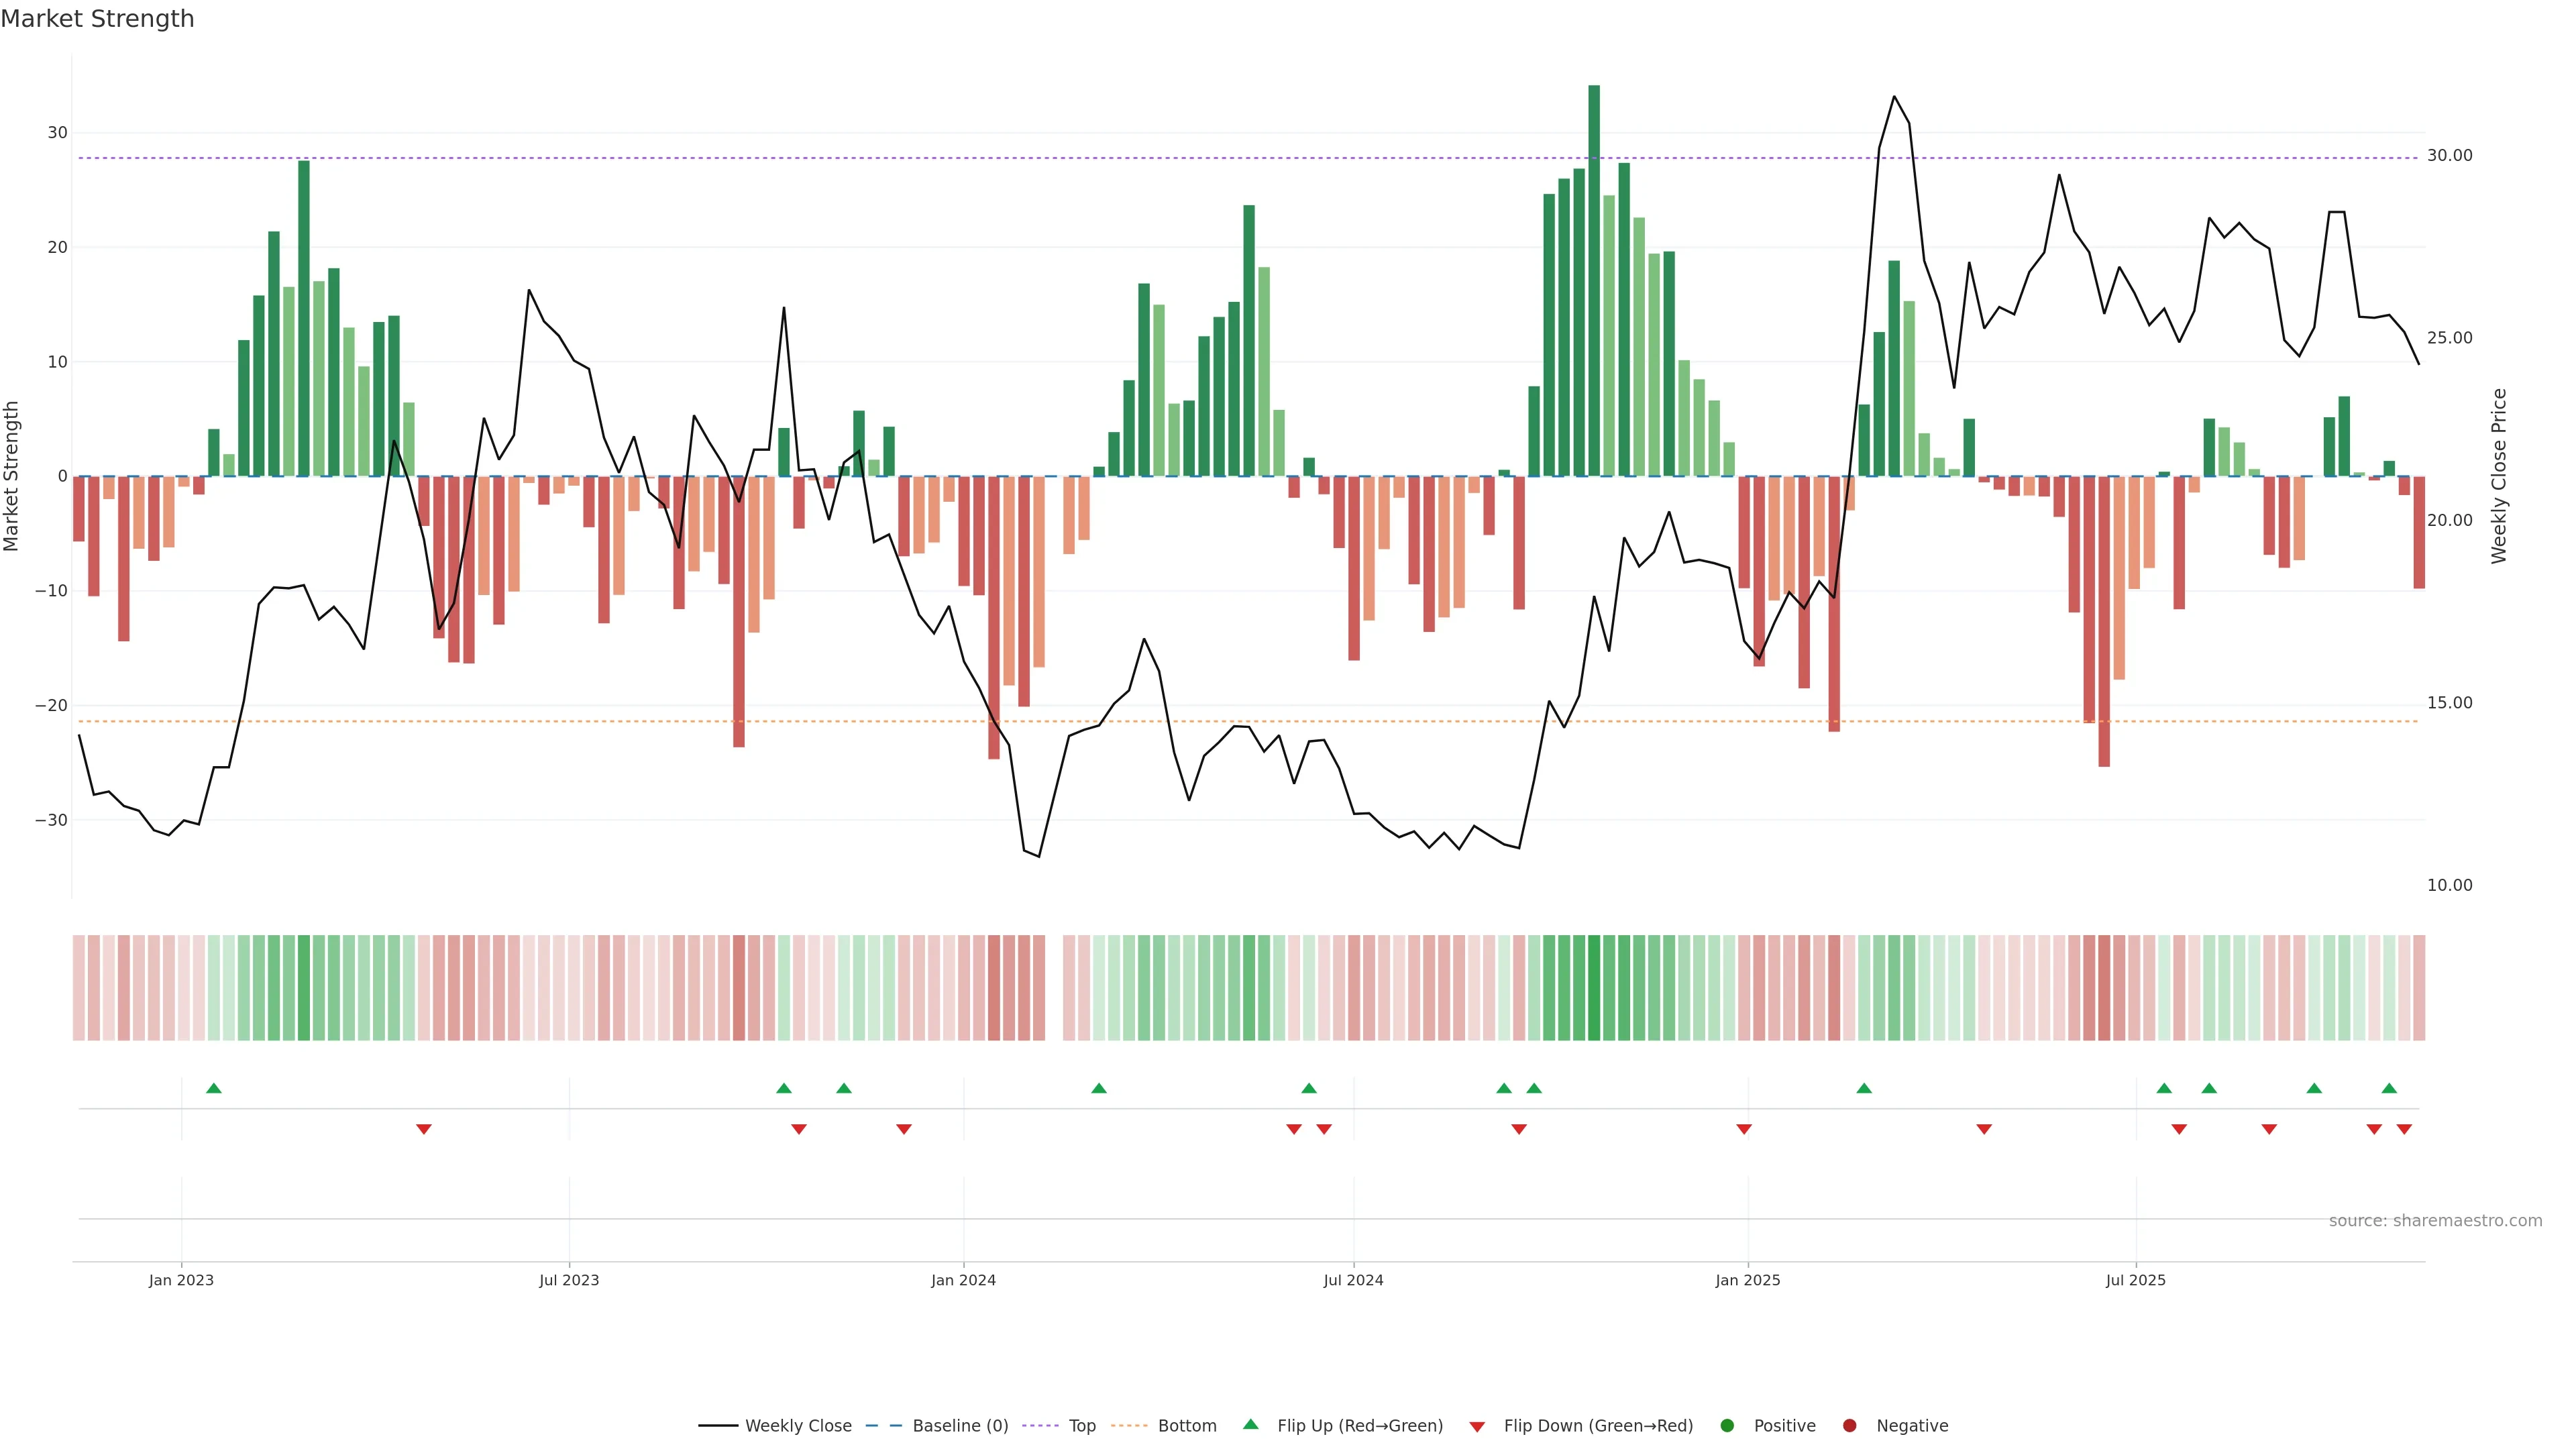2576x1449 pixels.
Task: Click the red flip-down marker near Jan 2025
Action: (x=1744, y=1129)
